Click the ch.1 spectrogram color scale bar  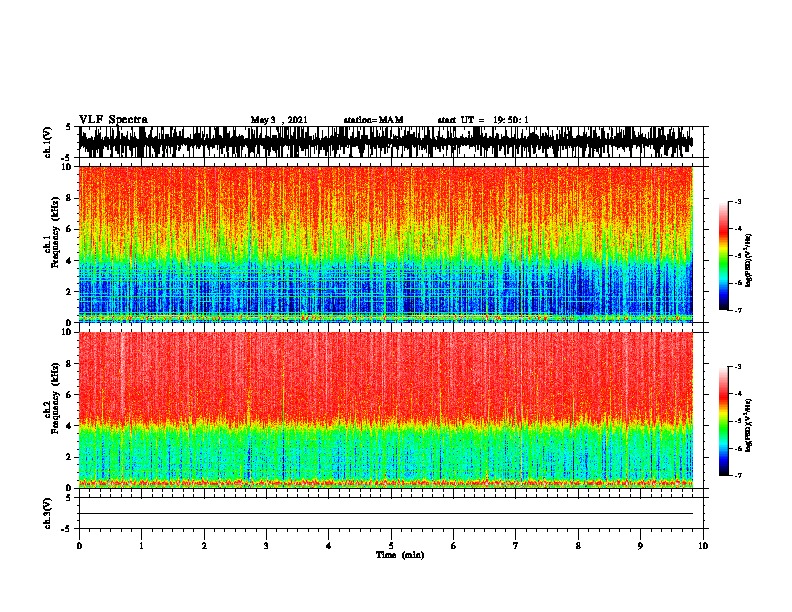click(x=724, y=256)
